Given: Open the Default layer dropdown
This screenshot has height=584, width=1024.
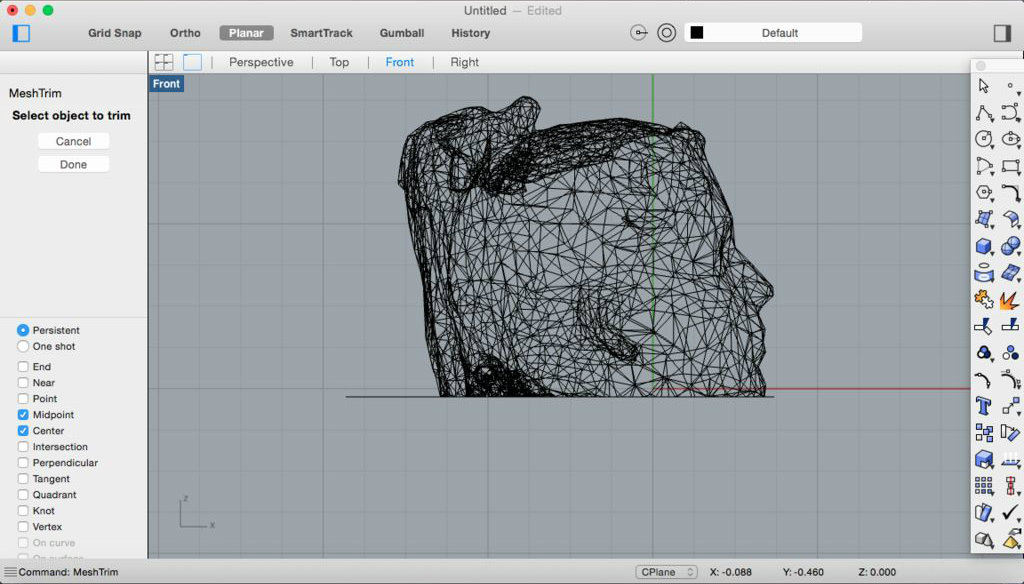Looking at the screenshot, I should [780, 33].
